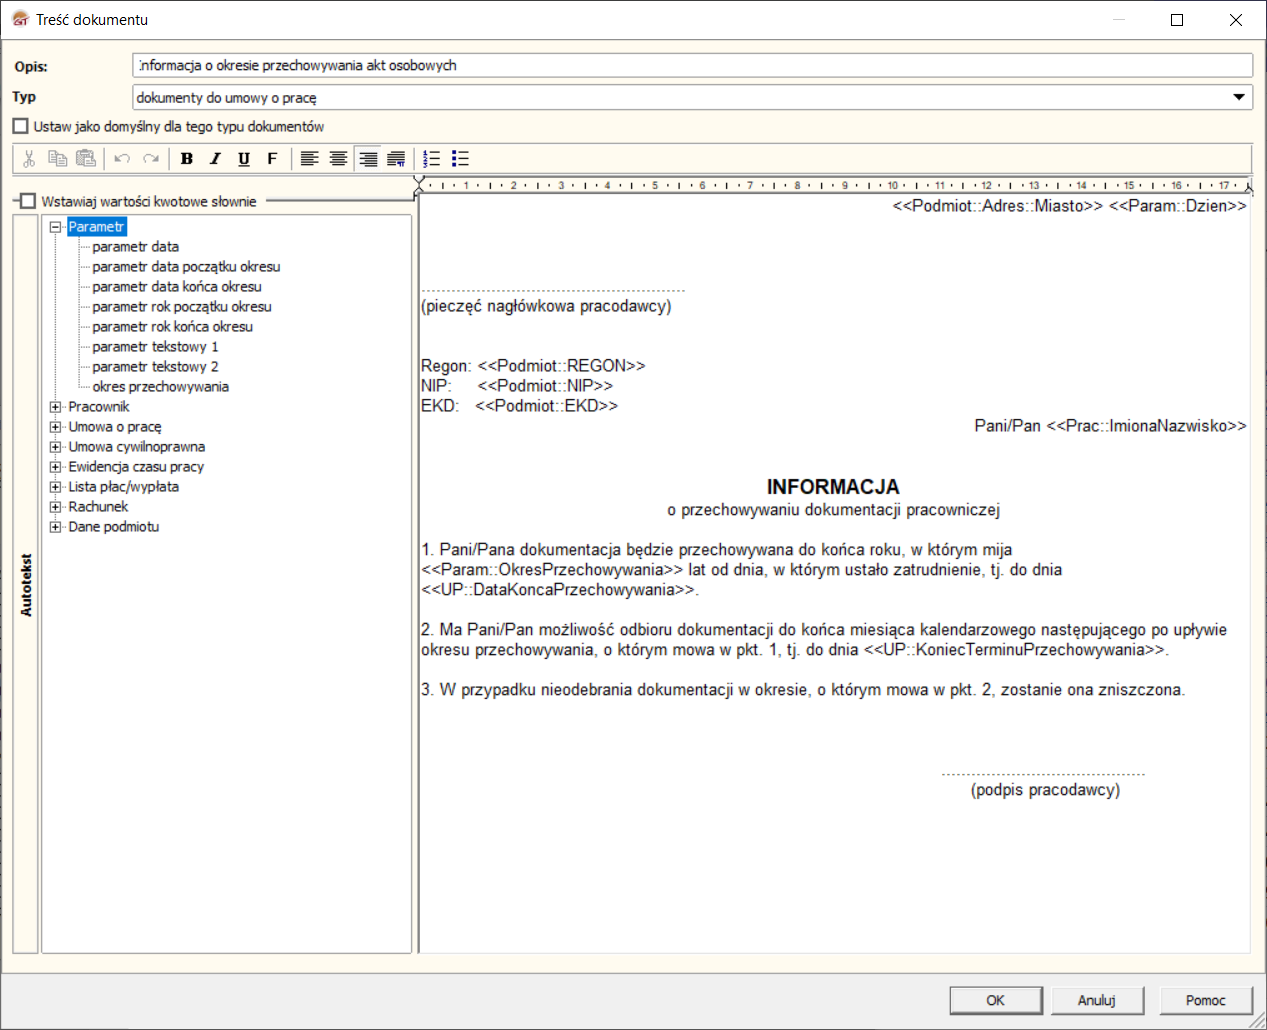
Task: Expand the Umowa cywilnoprawna node
Action: point(56,447)
